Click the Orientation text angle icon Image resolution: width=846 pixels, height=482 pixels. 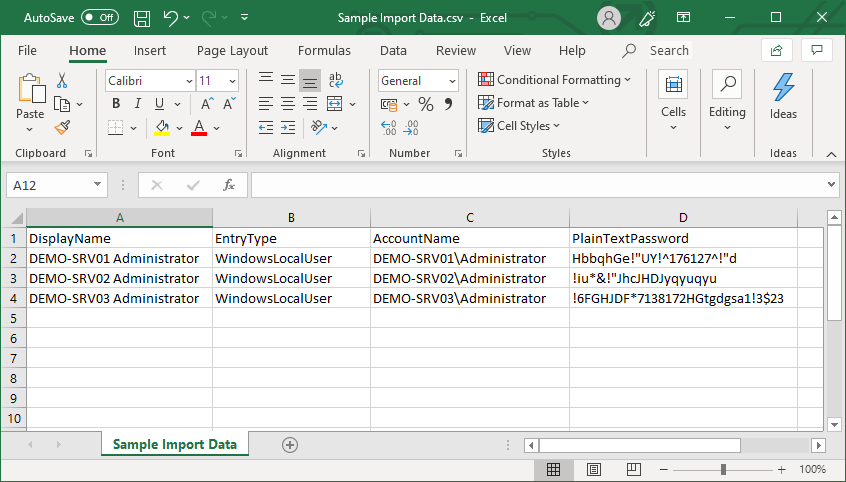click(319, 128)
